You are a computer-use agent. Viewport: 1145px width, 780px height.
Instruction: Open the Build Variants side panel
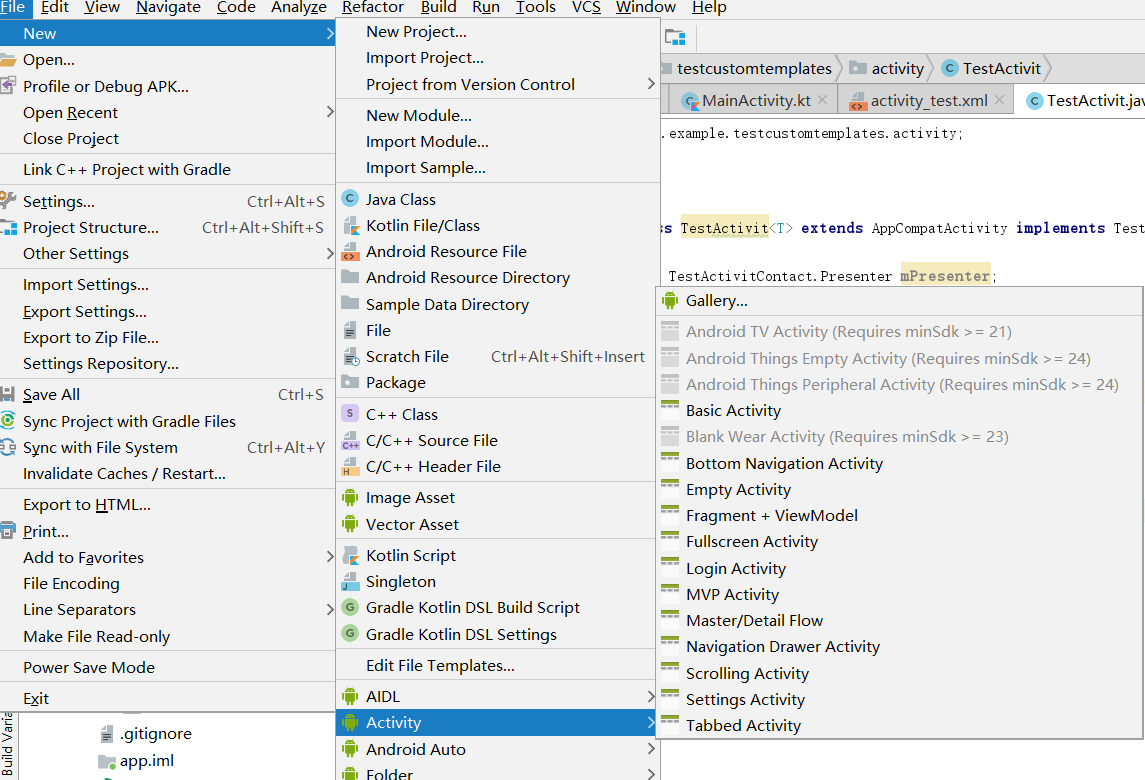point(7,745)
